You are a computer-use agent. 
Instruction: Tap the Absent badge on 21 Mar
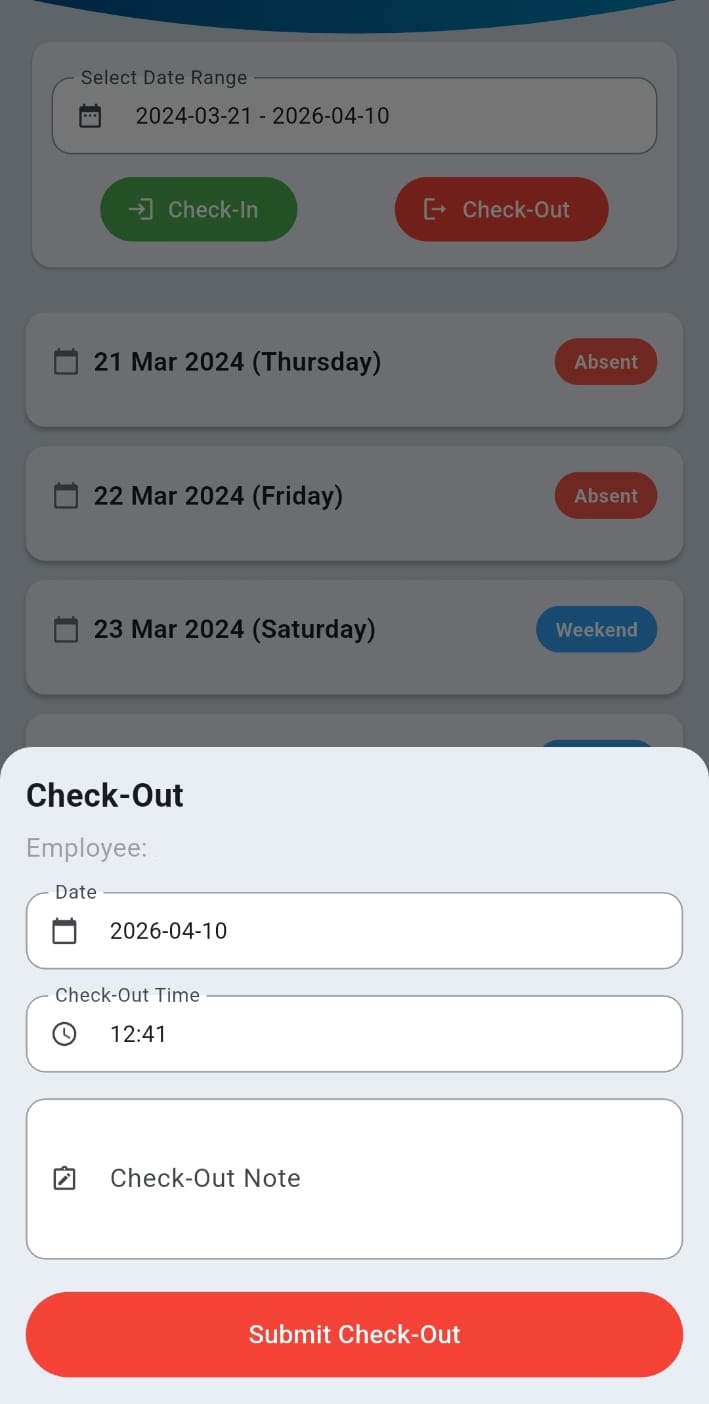point(605,362)
